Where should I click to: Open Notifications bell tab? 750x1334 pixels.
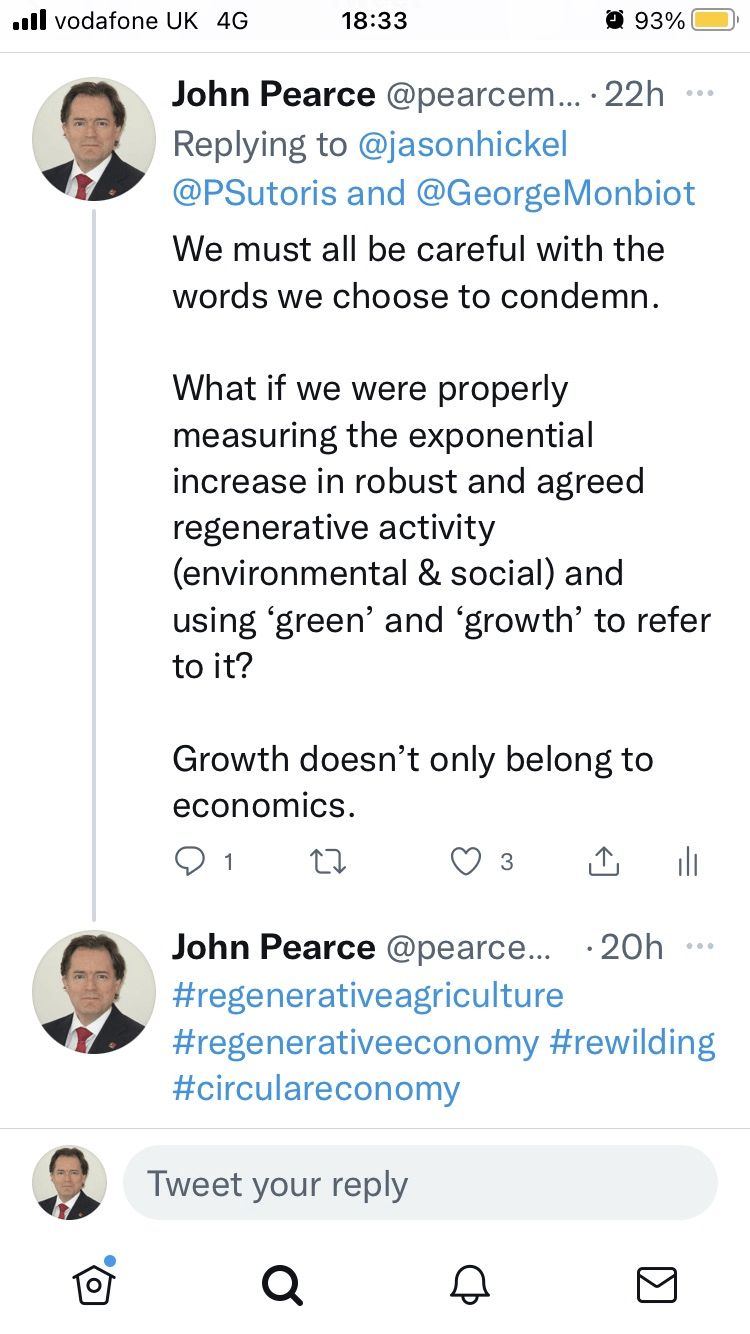[x=469, y=1284]
